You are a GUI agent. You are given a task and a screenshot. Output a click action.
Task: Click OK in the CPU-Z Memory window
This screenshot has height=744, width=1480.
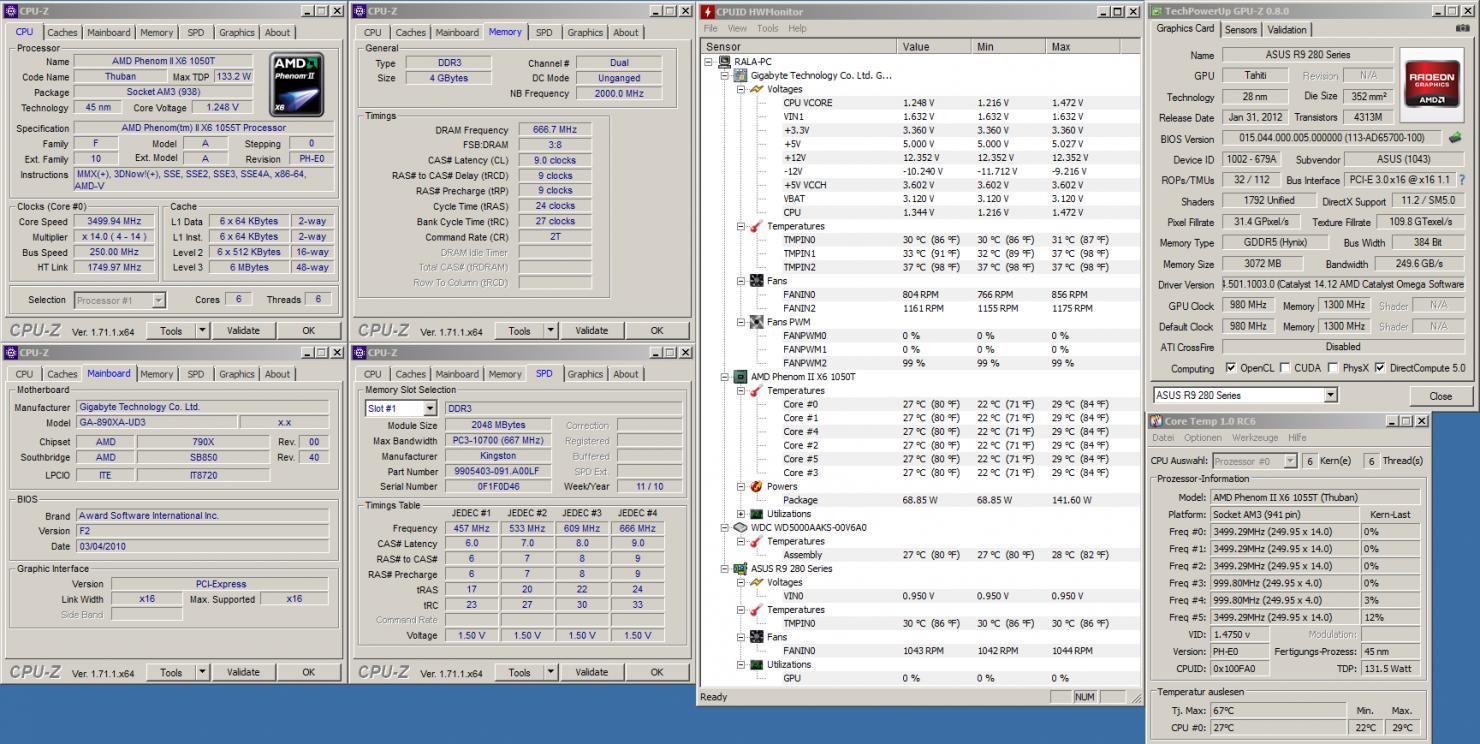tap(656, 330)
